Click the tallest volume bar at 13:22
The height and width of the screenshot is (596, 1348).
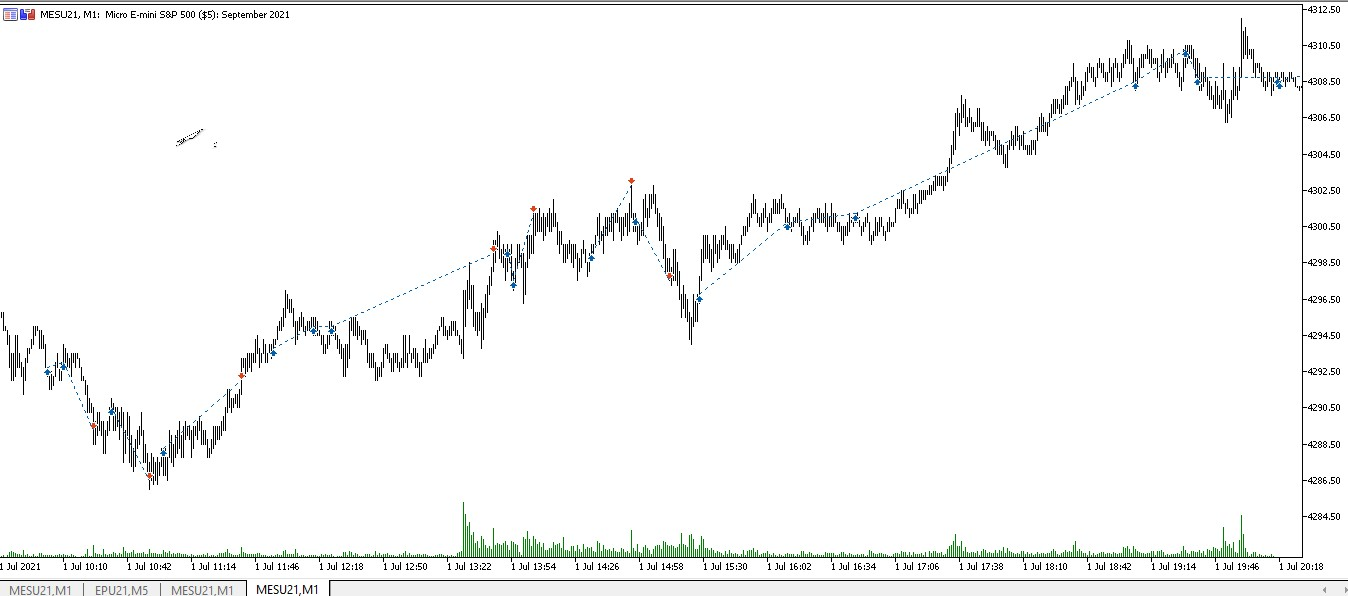click(x=464, y=529)
